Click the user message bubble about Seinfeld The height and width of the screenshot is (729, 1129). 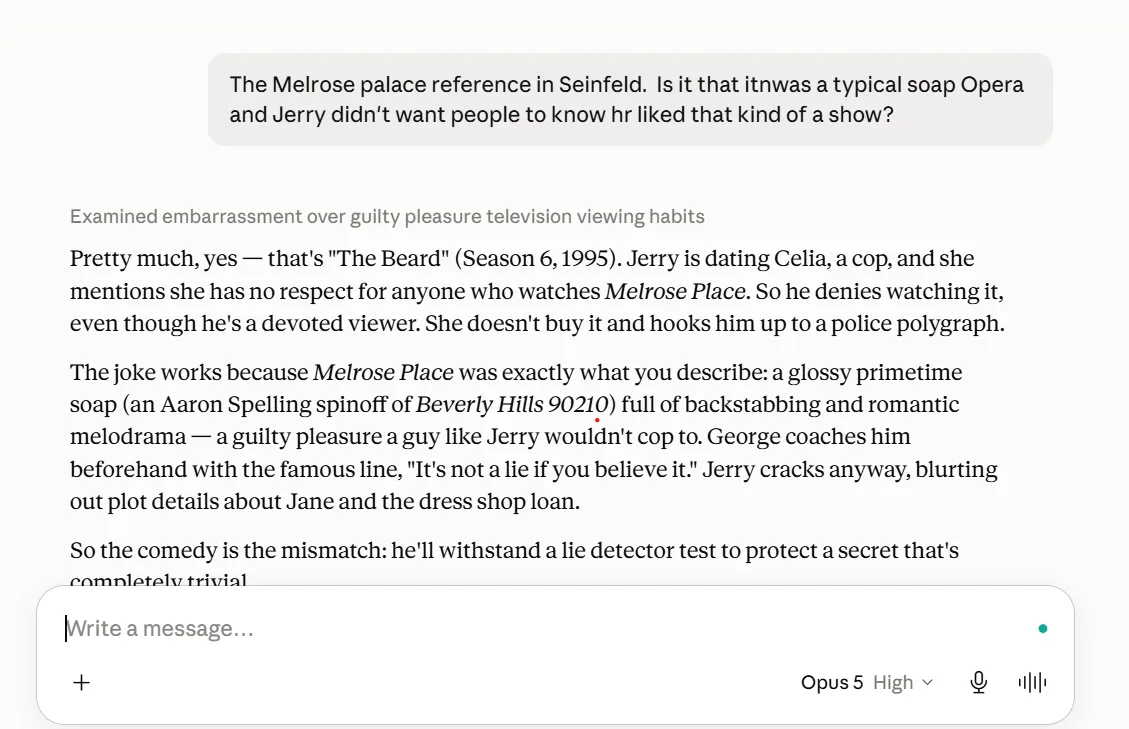coord(630,99)
